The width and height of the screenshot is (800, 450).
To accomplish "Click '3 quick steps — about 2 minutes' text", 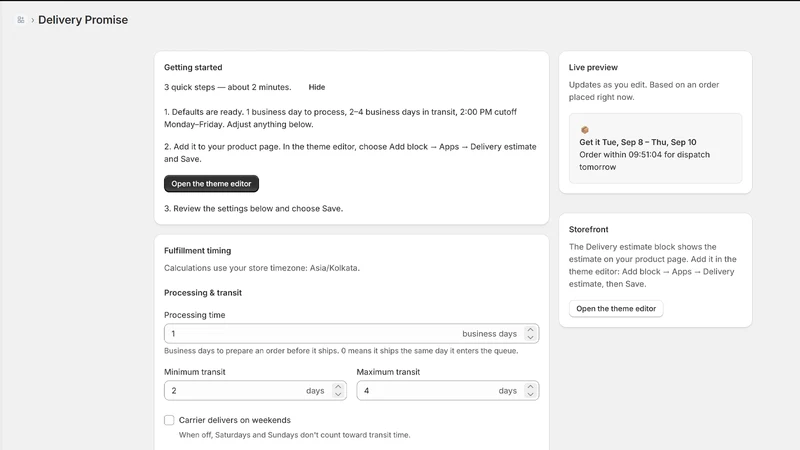I will click(x=228, y=87).
